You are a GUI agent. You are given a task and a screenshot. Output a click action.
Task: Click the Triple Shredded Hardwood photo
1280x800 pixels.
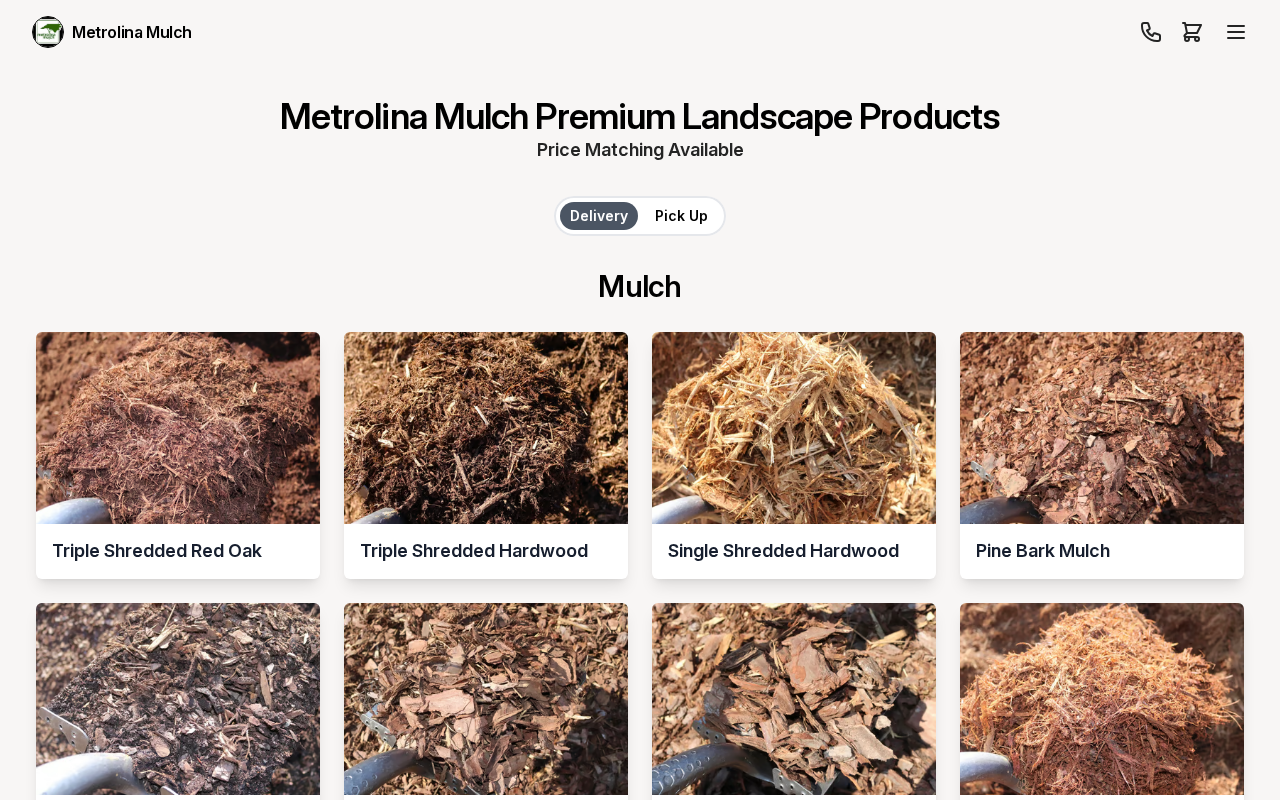pyautogui.click(x=486, y=428)
